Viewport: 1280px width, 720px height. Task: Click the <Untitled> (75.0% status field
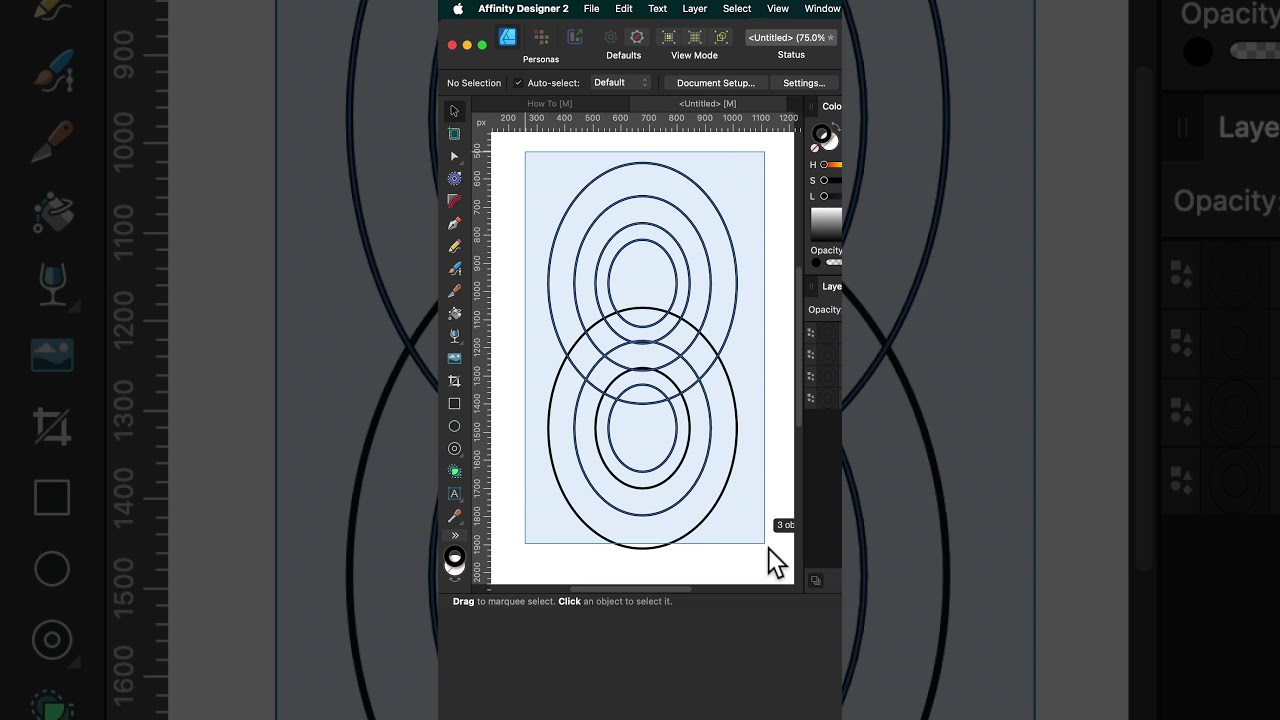point(791,38)
